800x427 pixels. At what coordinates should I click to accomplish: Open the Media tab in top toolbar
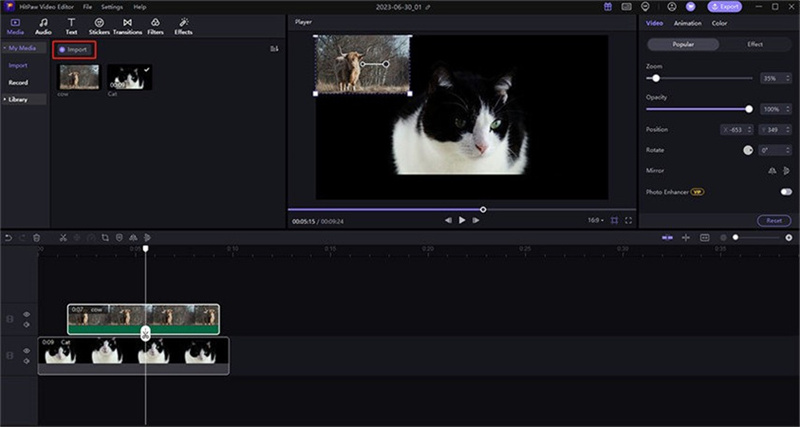tap(15, 27)
